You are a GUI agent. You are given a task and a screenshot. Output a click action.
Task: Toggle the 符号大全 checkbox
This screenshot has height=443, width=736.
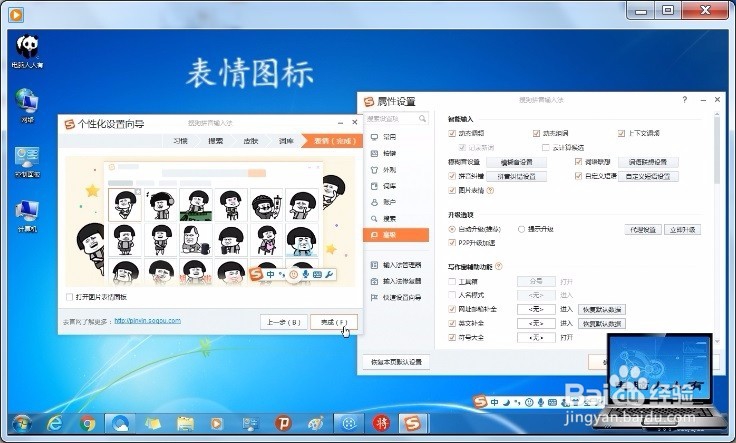452,337
